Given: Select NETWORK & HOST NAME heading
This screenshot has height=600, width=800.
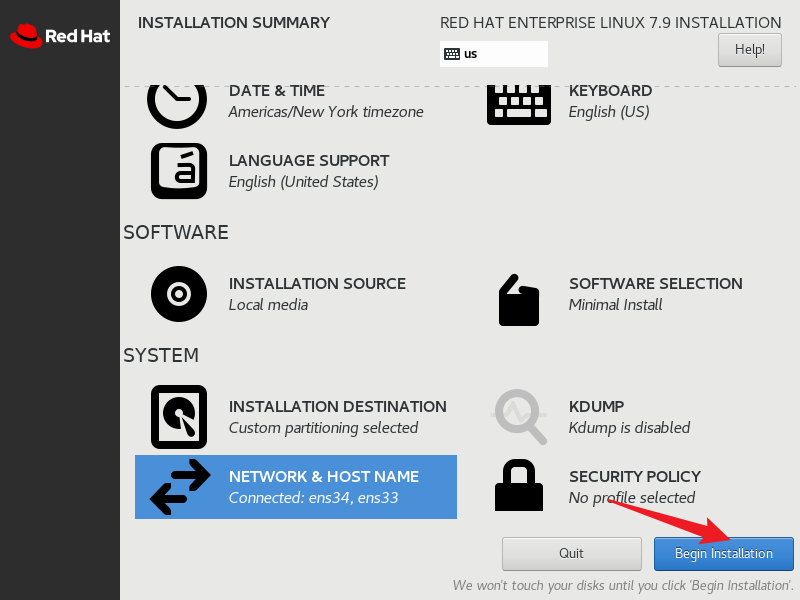Looking at the screenshot, I should [323, 477].
